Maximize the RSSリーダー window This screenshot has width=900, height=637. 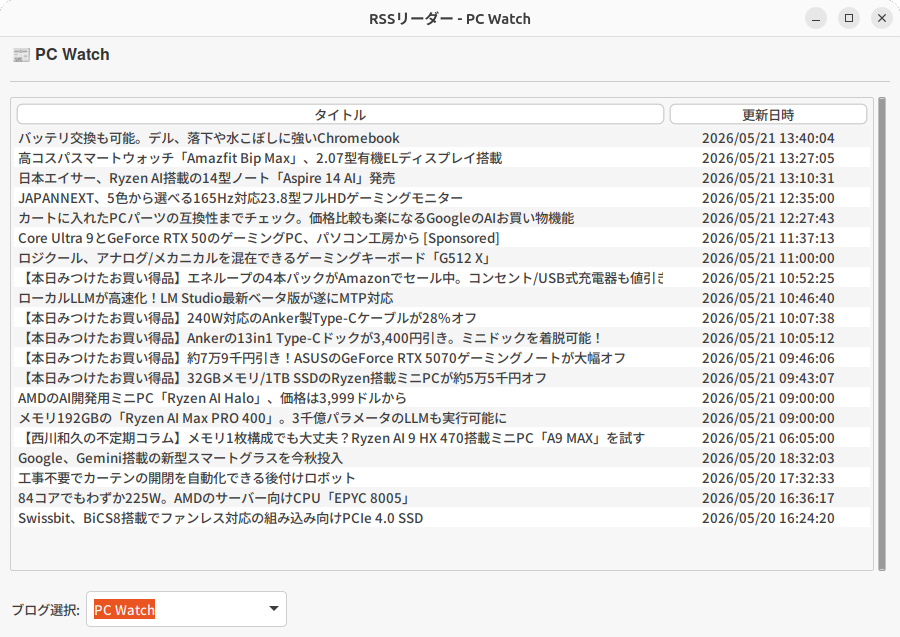pyautogui.click(x=849, y=18)
